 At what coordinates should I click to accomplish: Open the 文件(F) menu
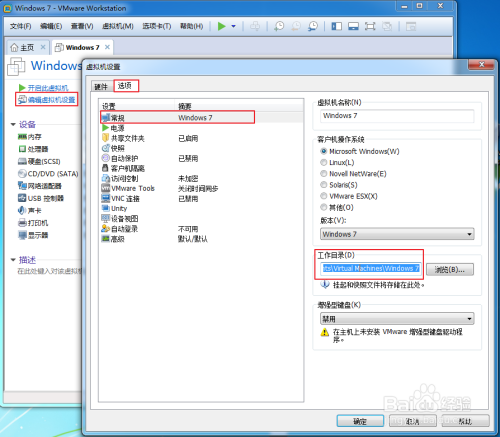(x=20, y=26)
